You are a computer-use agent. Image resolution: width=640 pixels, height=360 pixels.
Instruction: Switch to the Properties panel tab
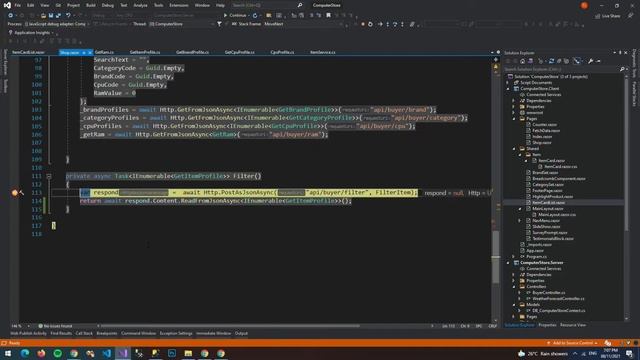tap(547, 325)
